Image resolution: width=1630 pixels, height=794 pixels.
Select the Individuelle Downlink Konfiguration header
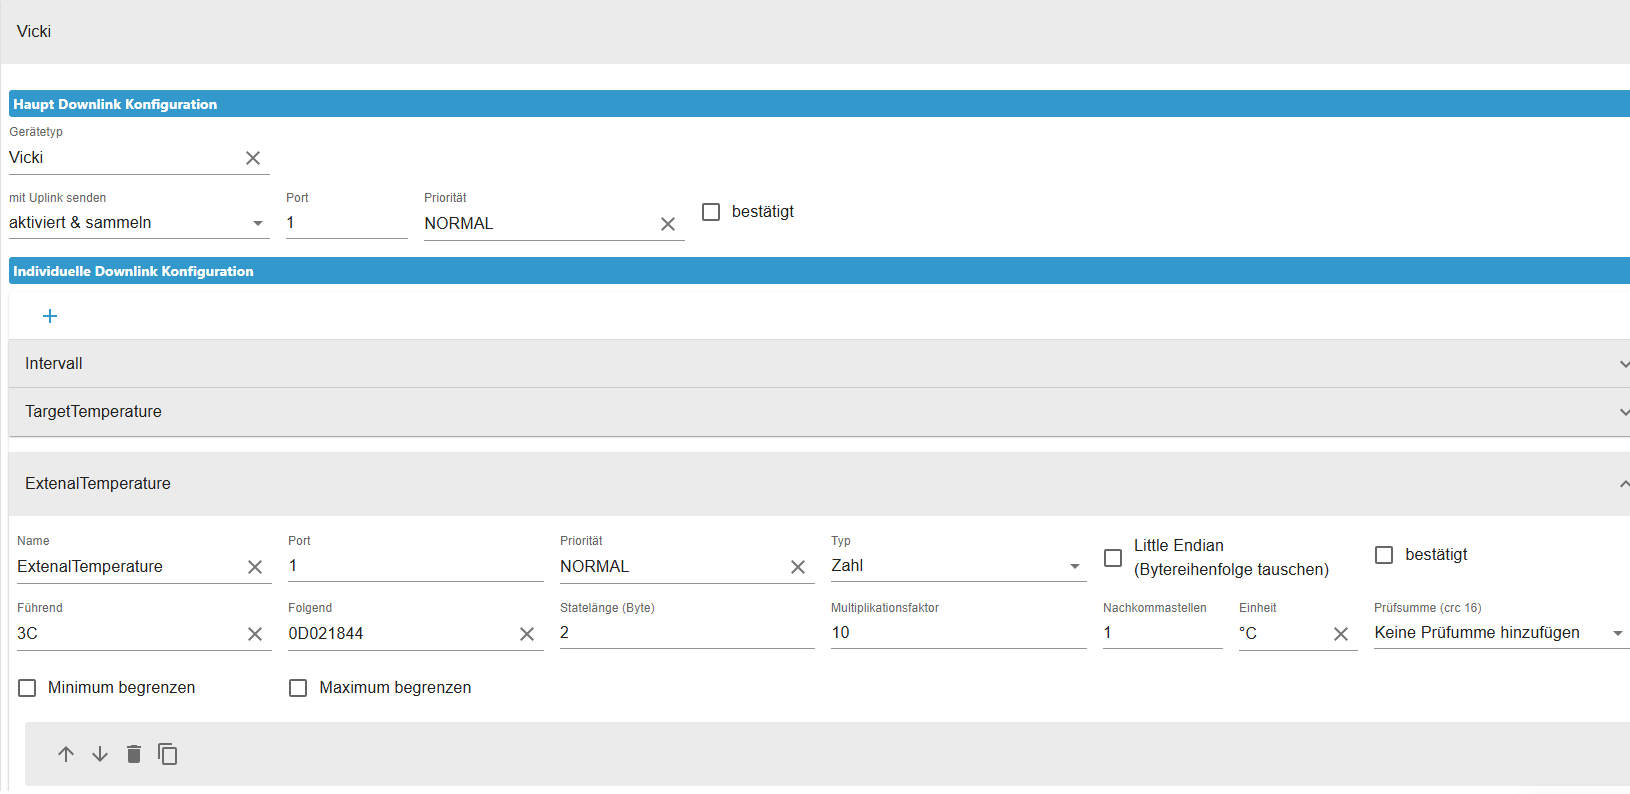point(819,271)
